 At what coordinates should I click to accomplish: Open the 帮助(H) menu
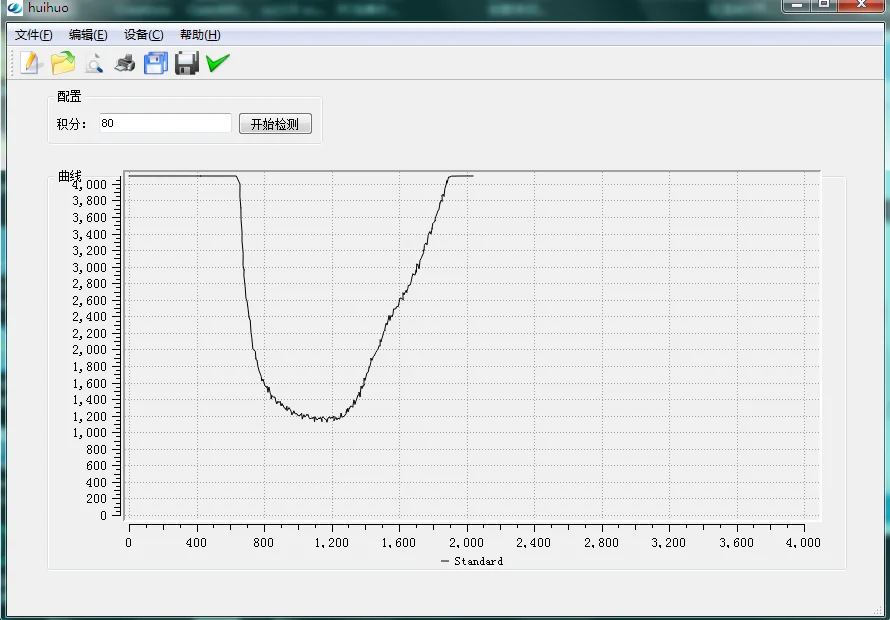pyautogui.click(x=200, y=35)
